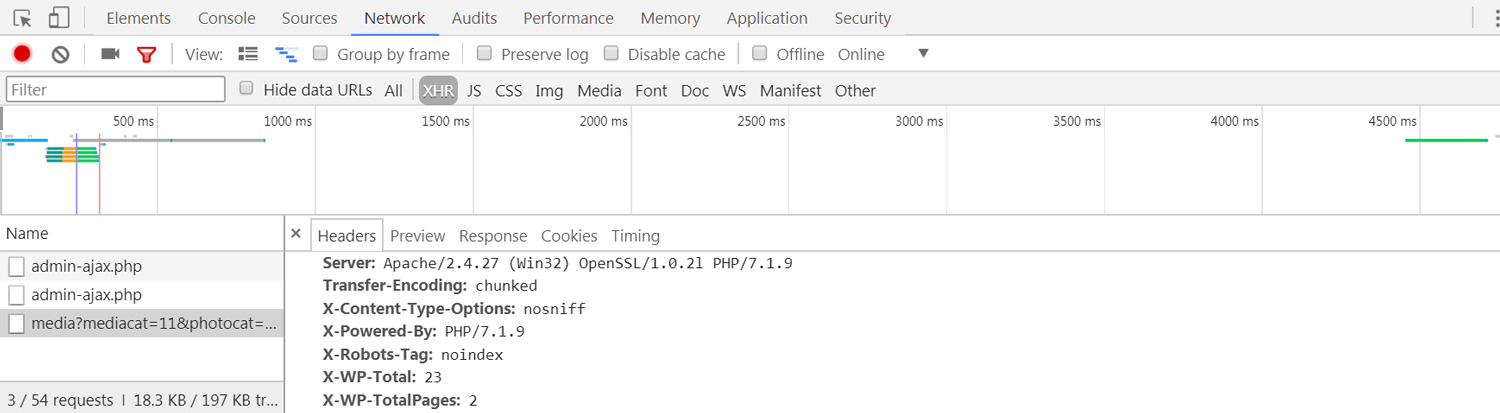The image size is (1500, 413).
Task: Open the Response tab of the request
Action: point(493,236)
